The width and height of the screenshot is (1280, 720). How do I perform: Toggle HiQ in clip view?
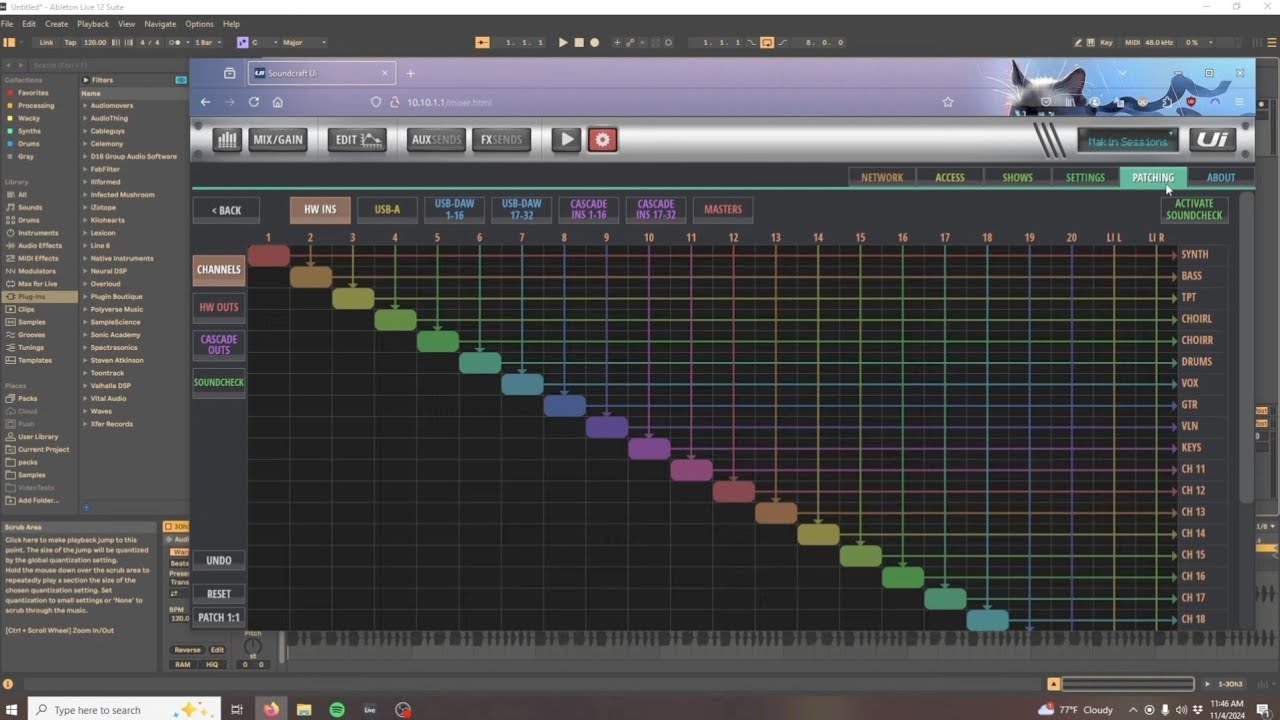(212, 664)
